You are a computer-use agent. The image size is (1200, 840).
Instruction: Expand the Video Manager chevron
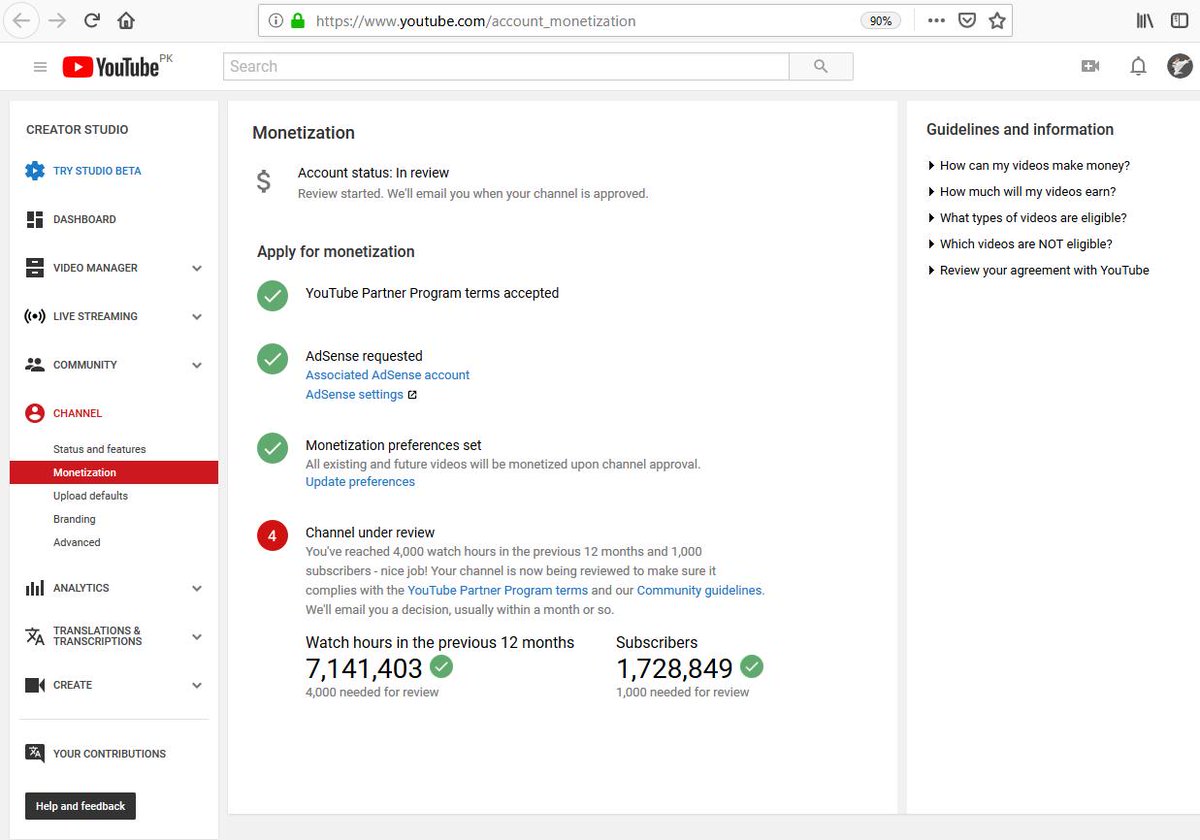pyautogui.click(x=197, y=268)
